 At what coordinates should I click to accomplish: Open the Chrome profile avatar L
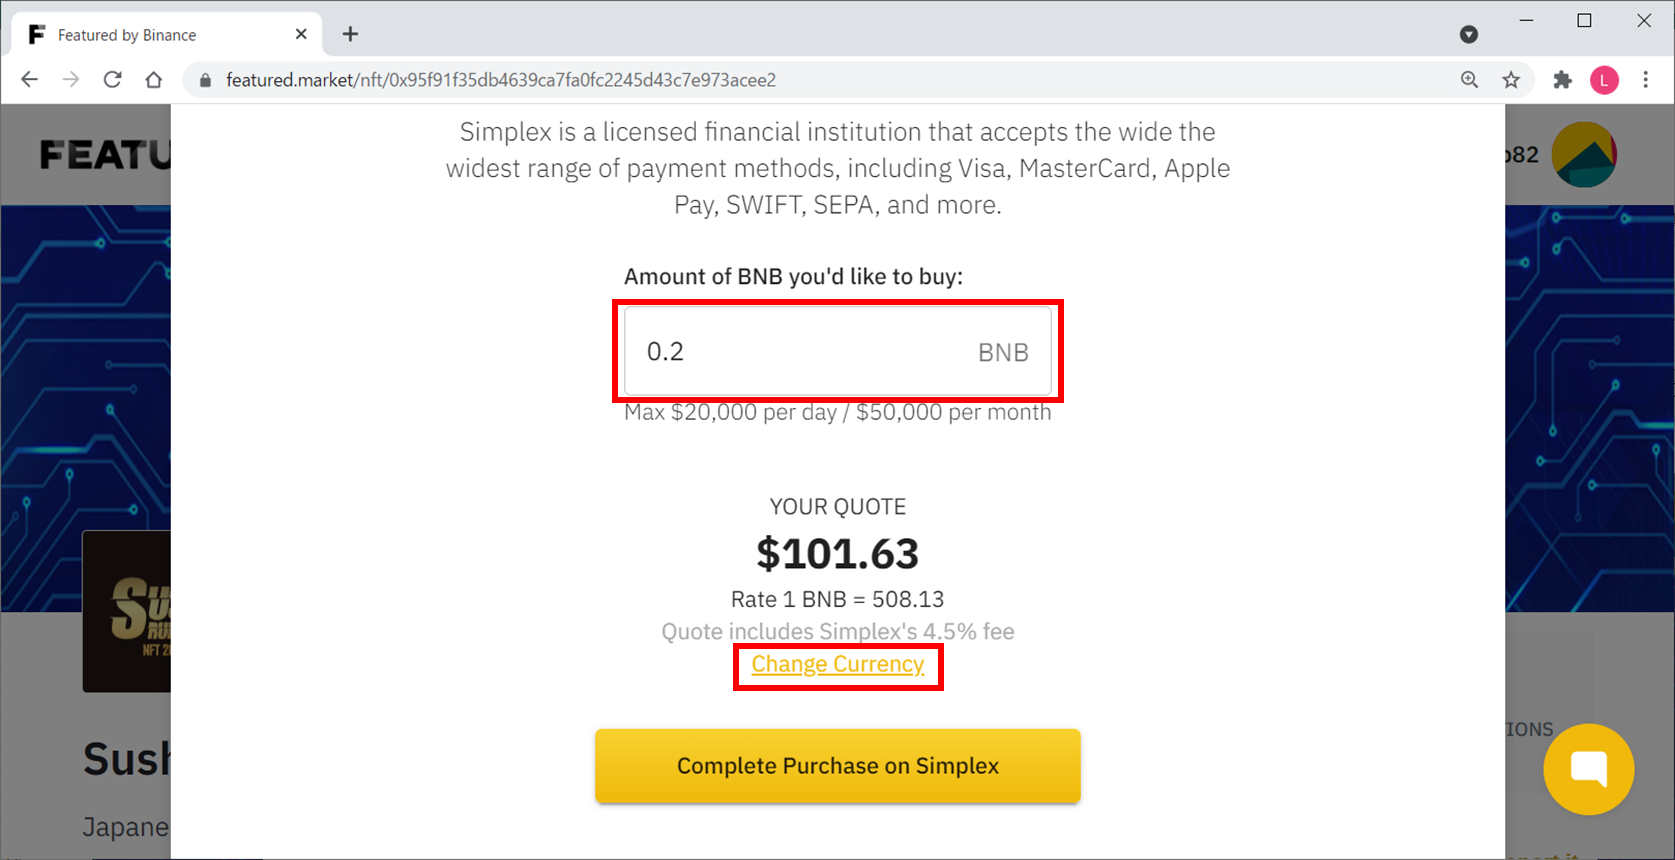click(1604, 80)
